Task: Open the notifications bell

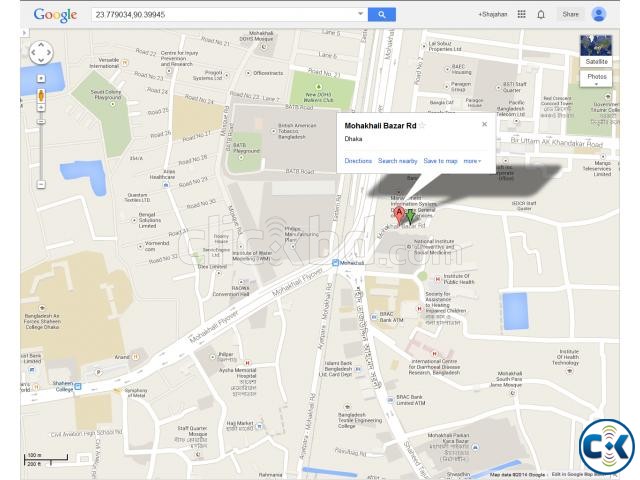Action: point(541,15)
